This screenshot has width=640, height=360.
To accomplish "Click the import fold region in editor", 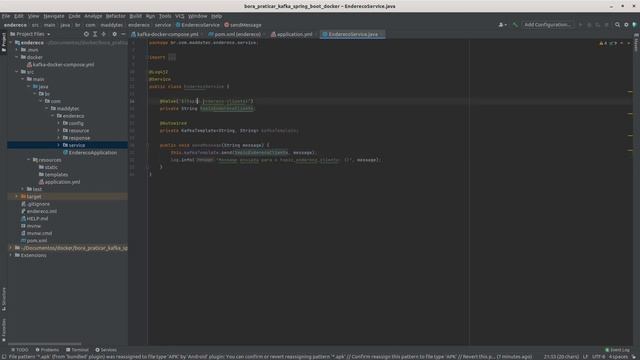I will (x=172, y=58).
